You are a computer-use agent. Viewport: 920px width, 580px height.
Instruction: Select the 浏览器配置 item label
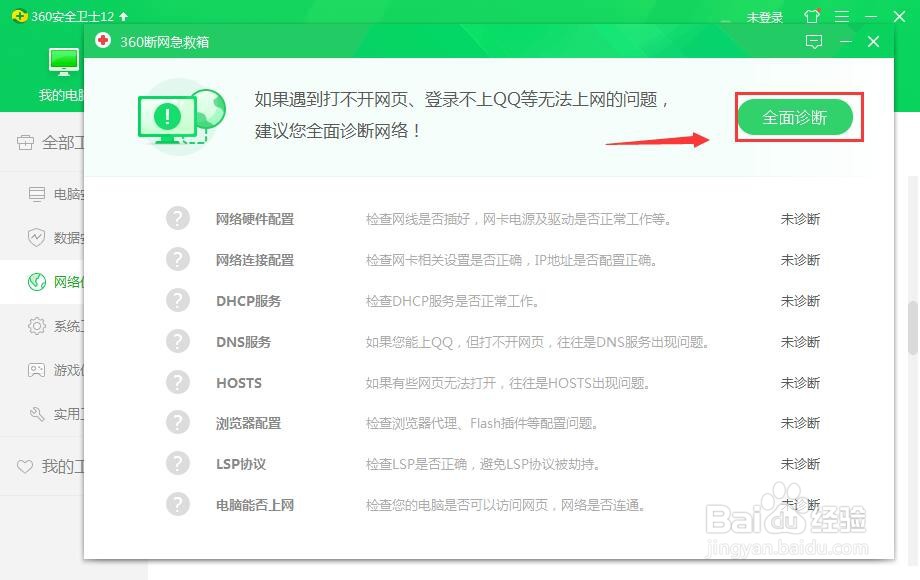click(248, 423)
